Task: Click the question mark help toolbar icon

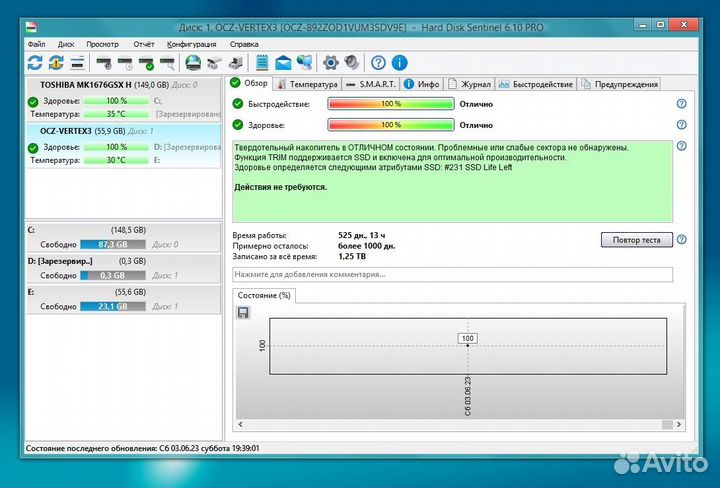Action: pos(378,62)
